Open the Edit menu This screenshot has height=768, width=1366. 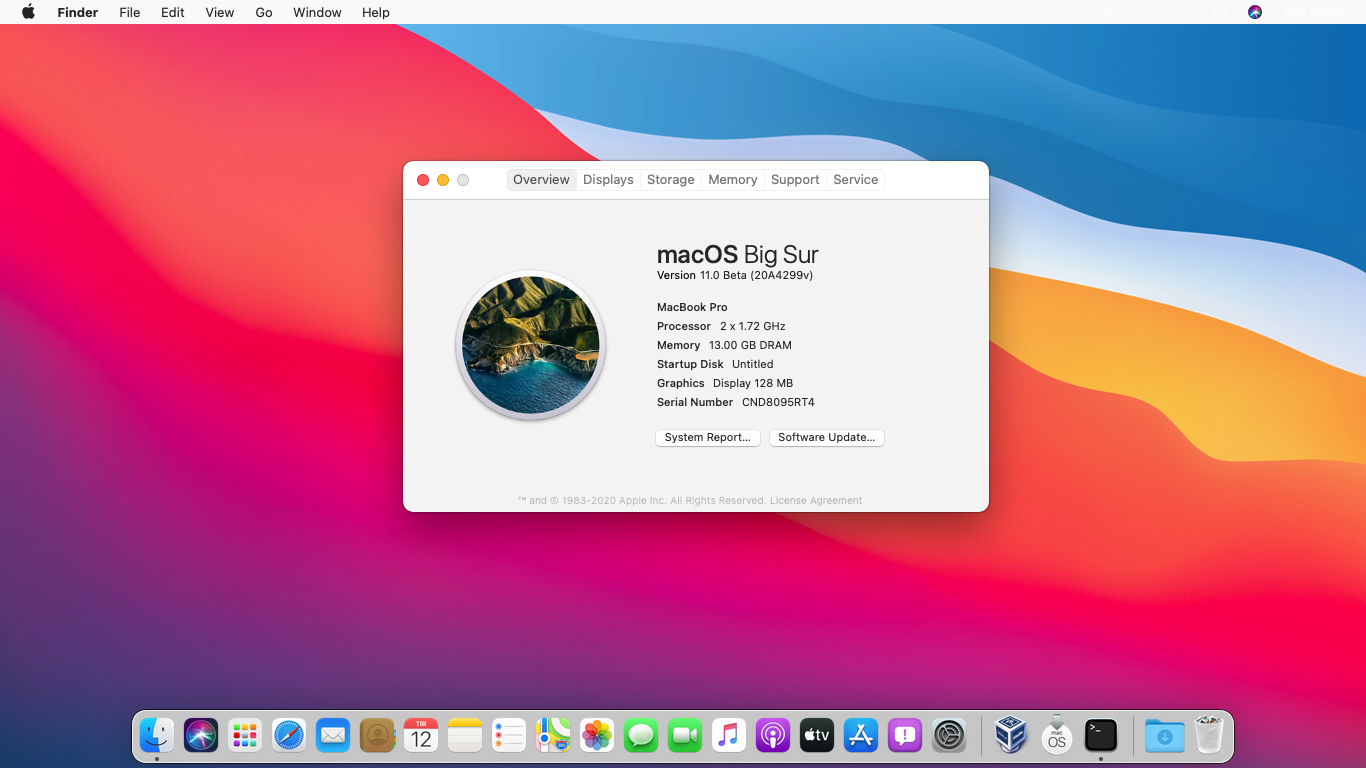[173, 12]
